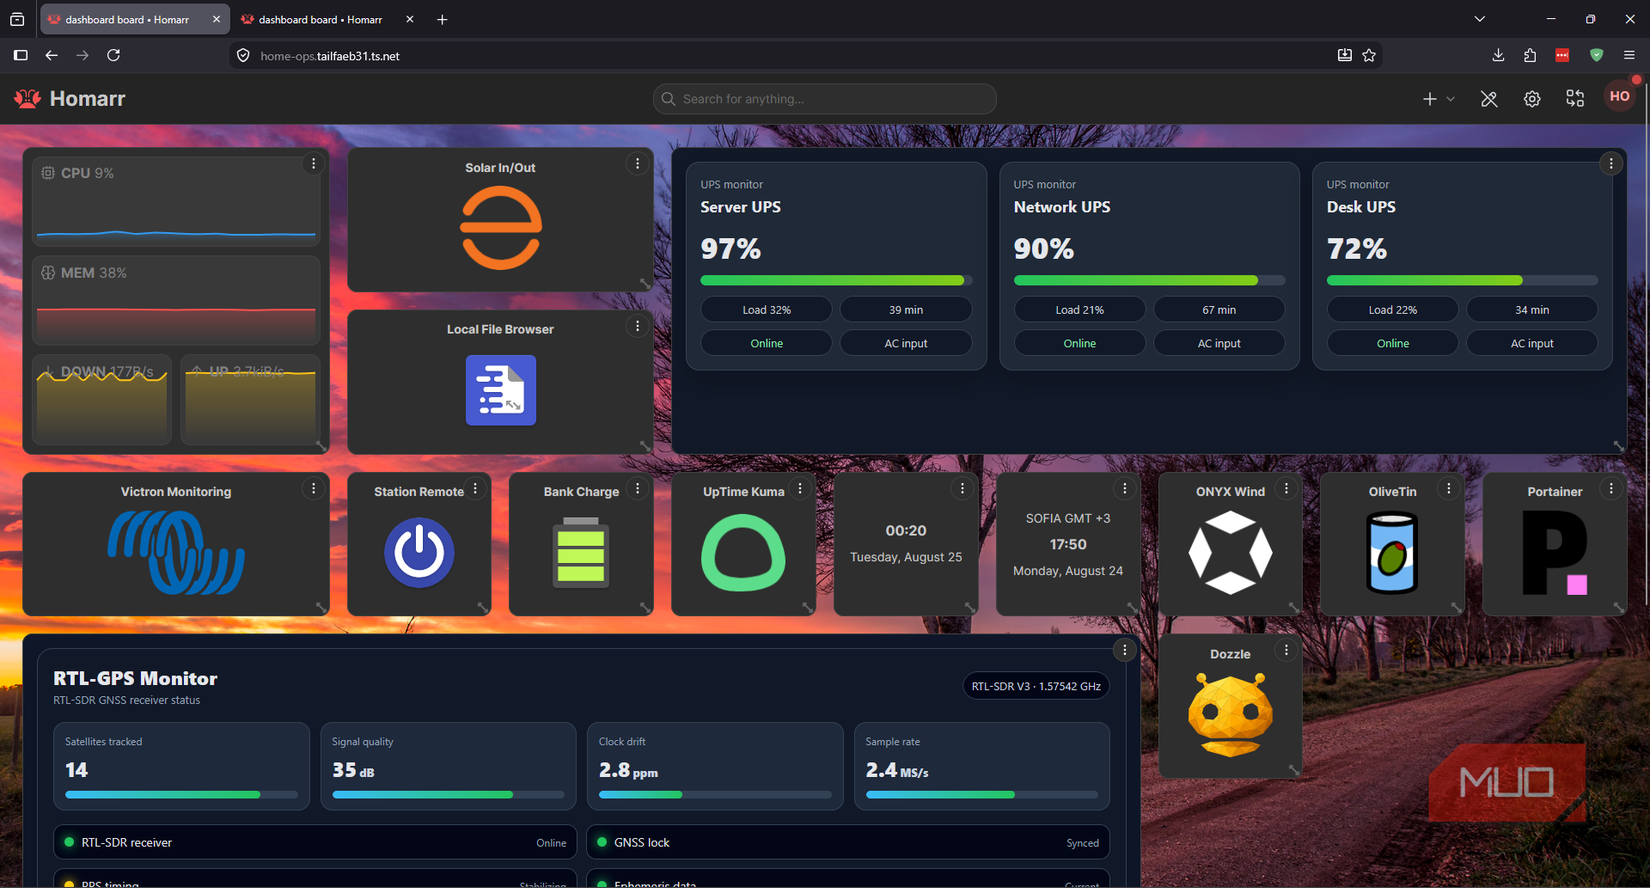Viewport: 1650px width, 888px height.
Task: Click Server UPS 97% charge bar
Action: [x=836, y=280]
